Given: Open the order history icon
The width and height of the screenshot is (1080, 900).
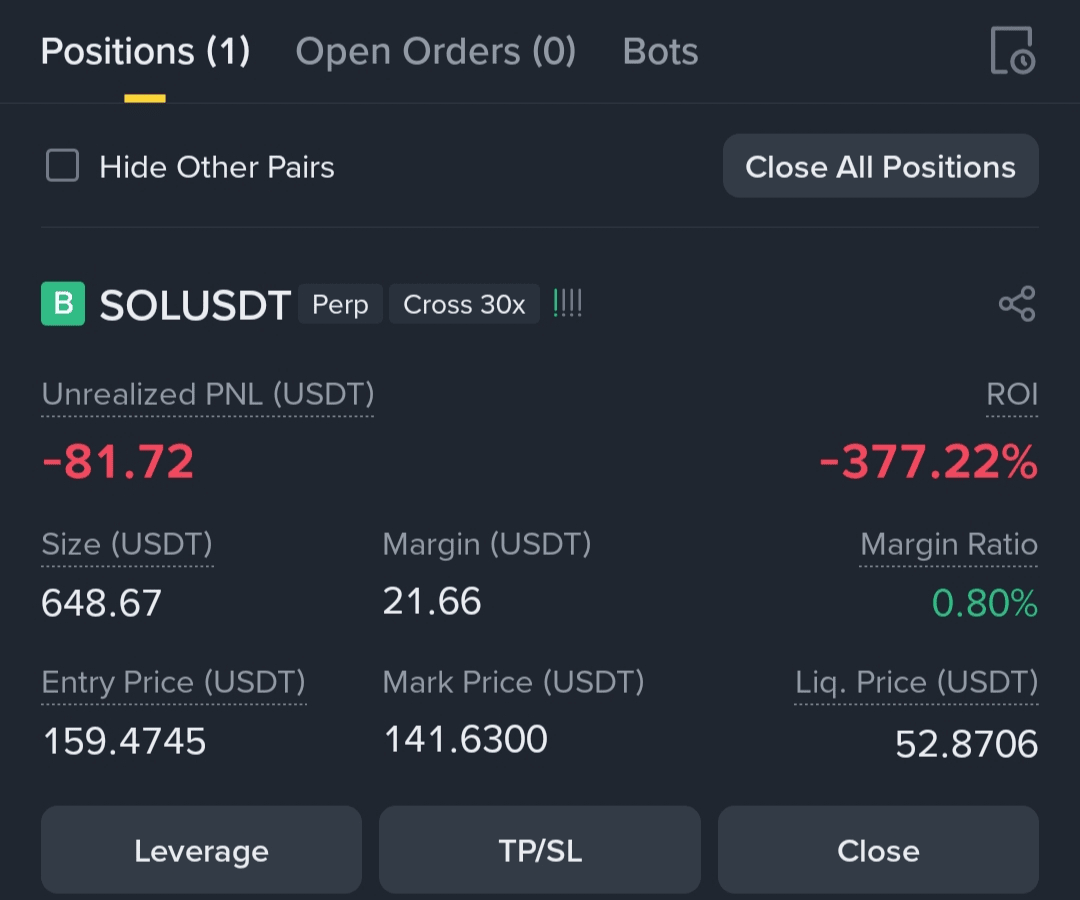Looking at the screenshot, I should pos(1012,51).
